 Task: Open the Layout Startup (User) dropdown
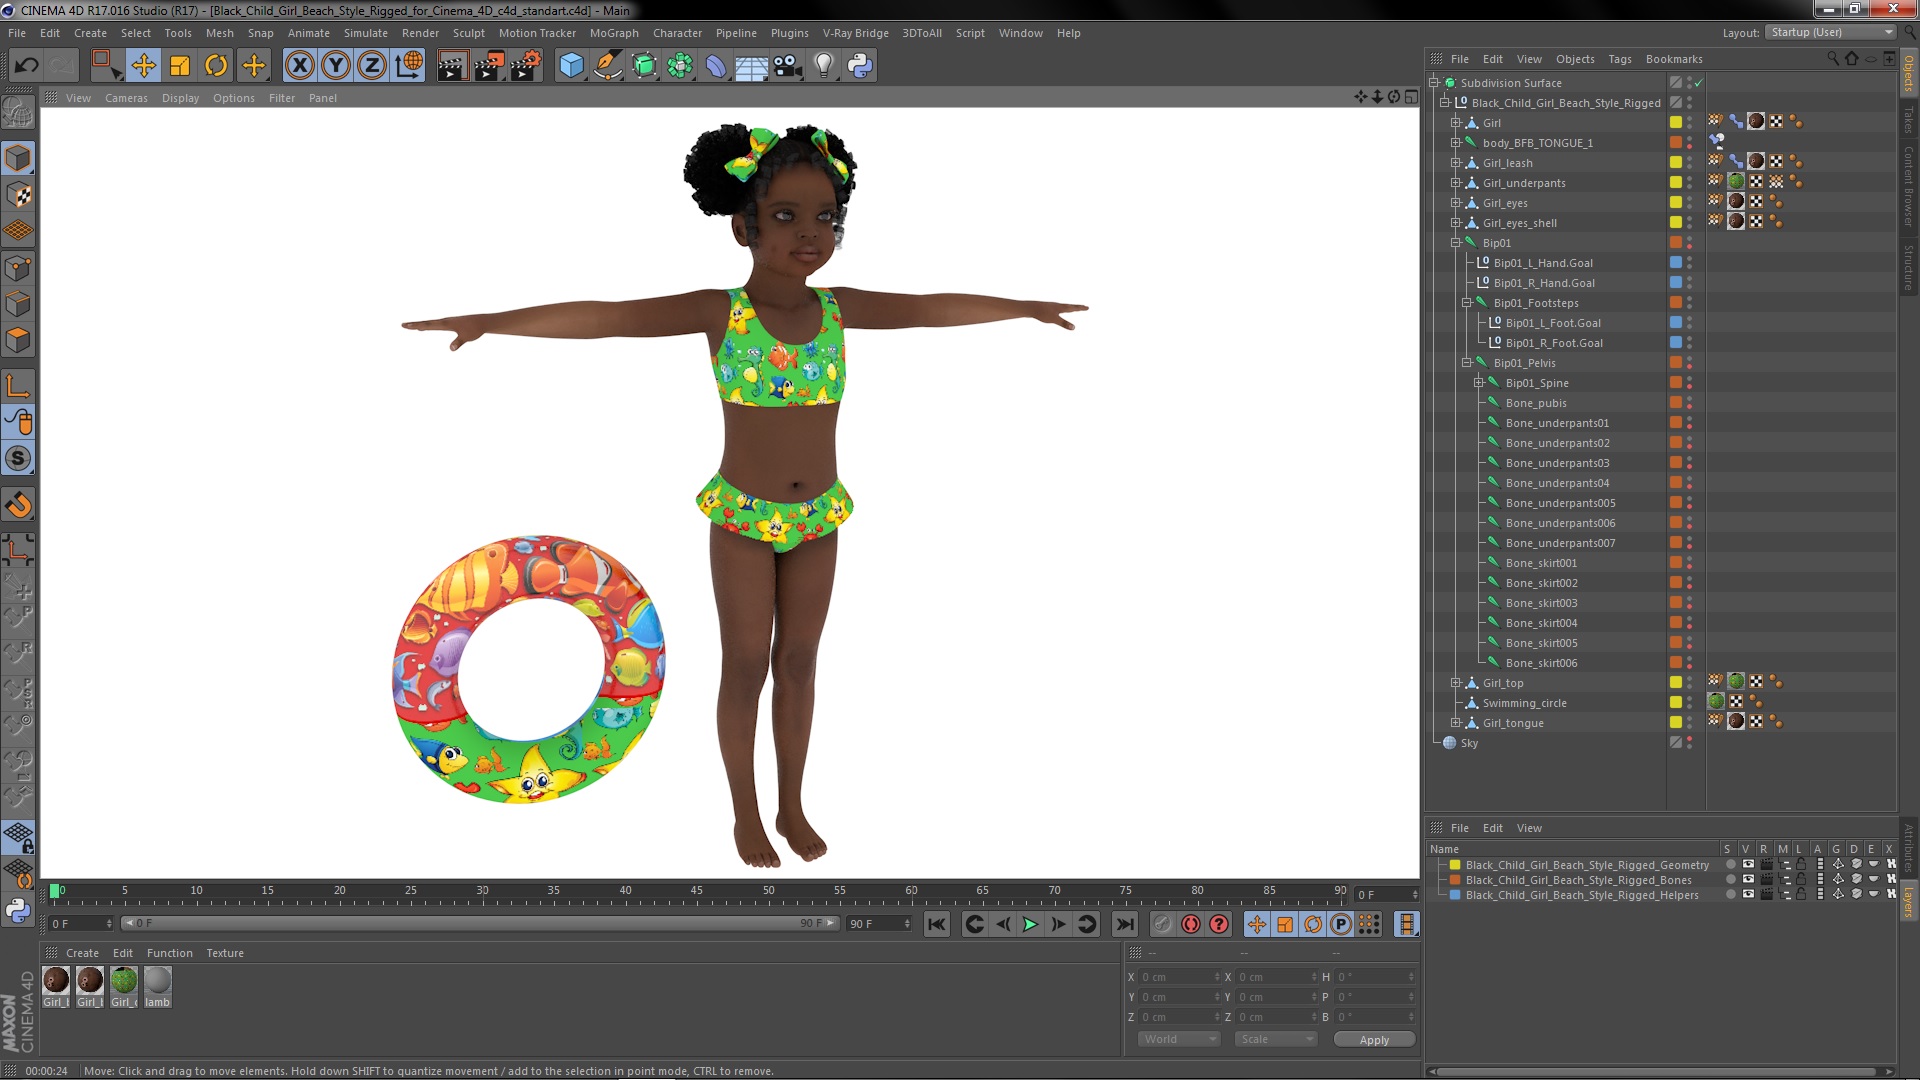click(1829, 33)
